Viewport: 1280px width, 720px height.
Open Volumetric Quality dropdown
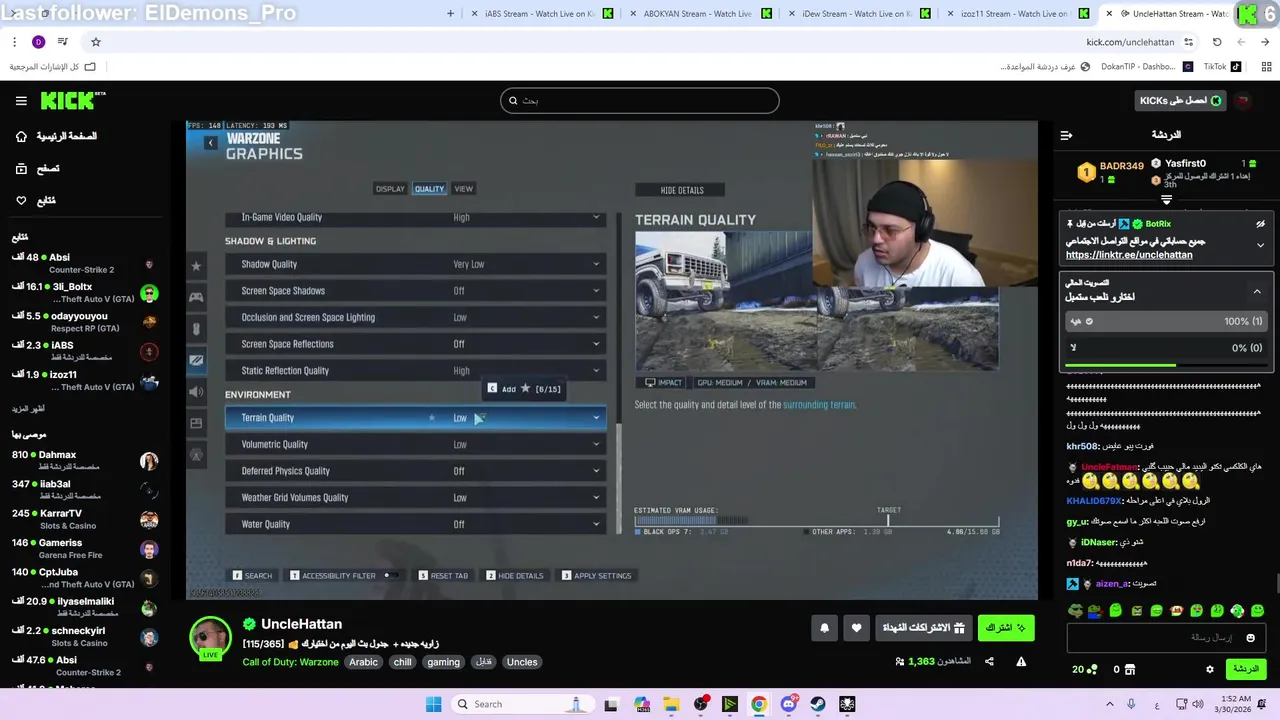416,444
